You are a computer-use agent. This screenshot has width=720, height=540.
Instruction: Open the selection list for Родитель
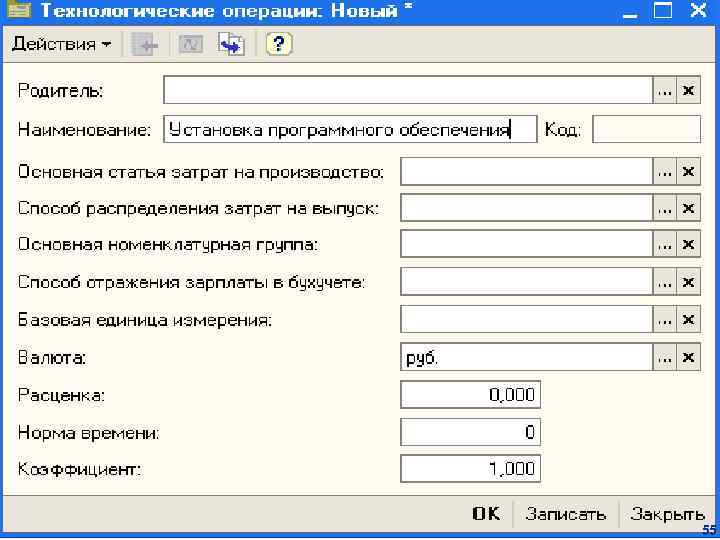tap(664, 90)
